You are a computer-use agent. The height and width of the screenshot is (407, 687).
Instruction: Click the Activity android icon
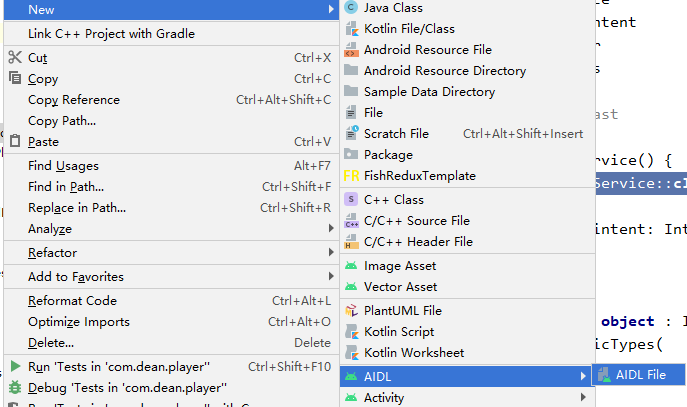pyautogui.click(x=351, y=397)
